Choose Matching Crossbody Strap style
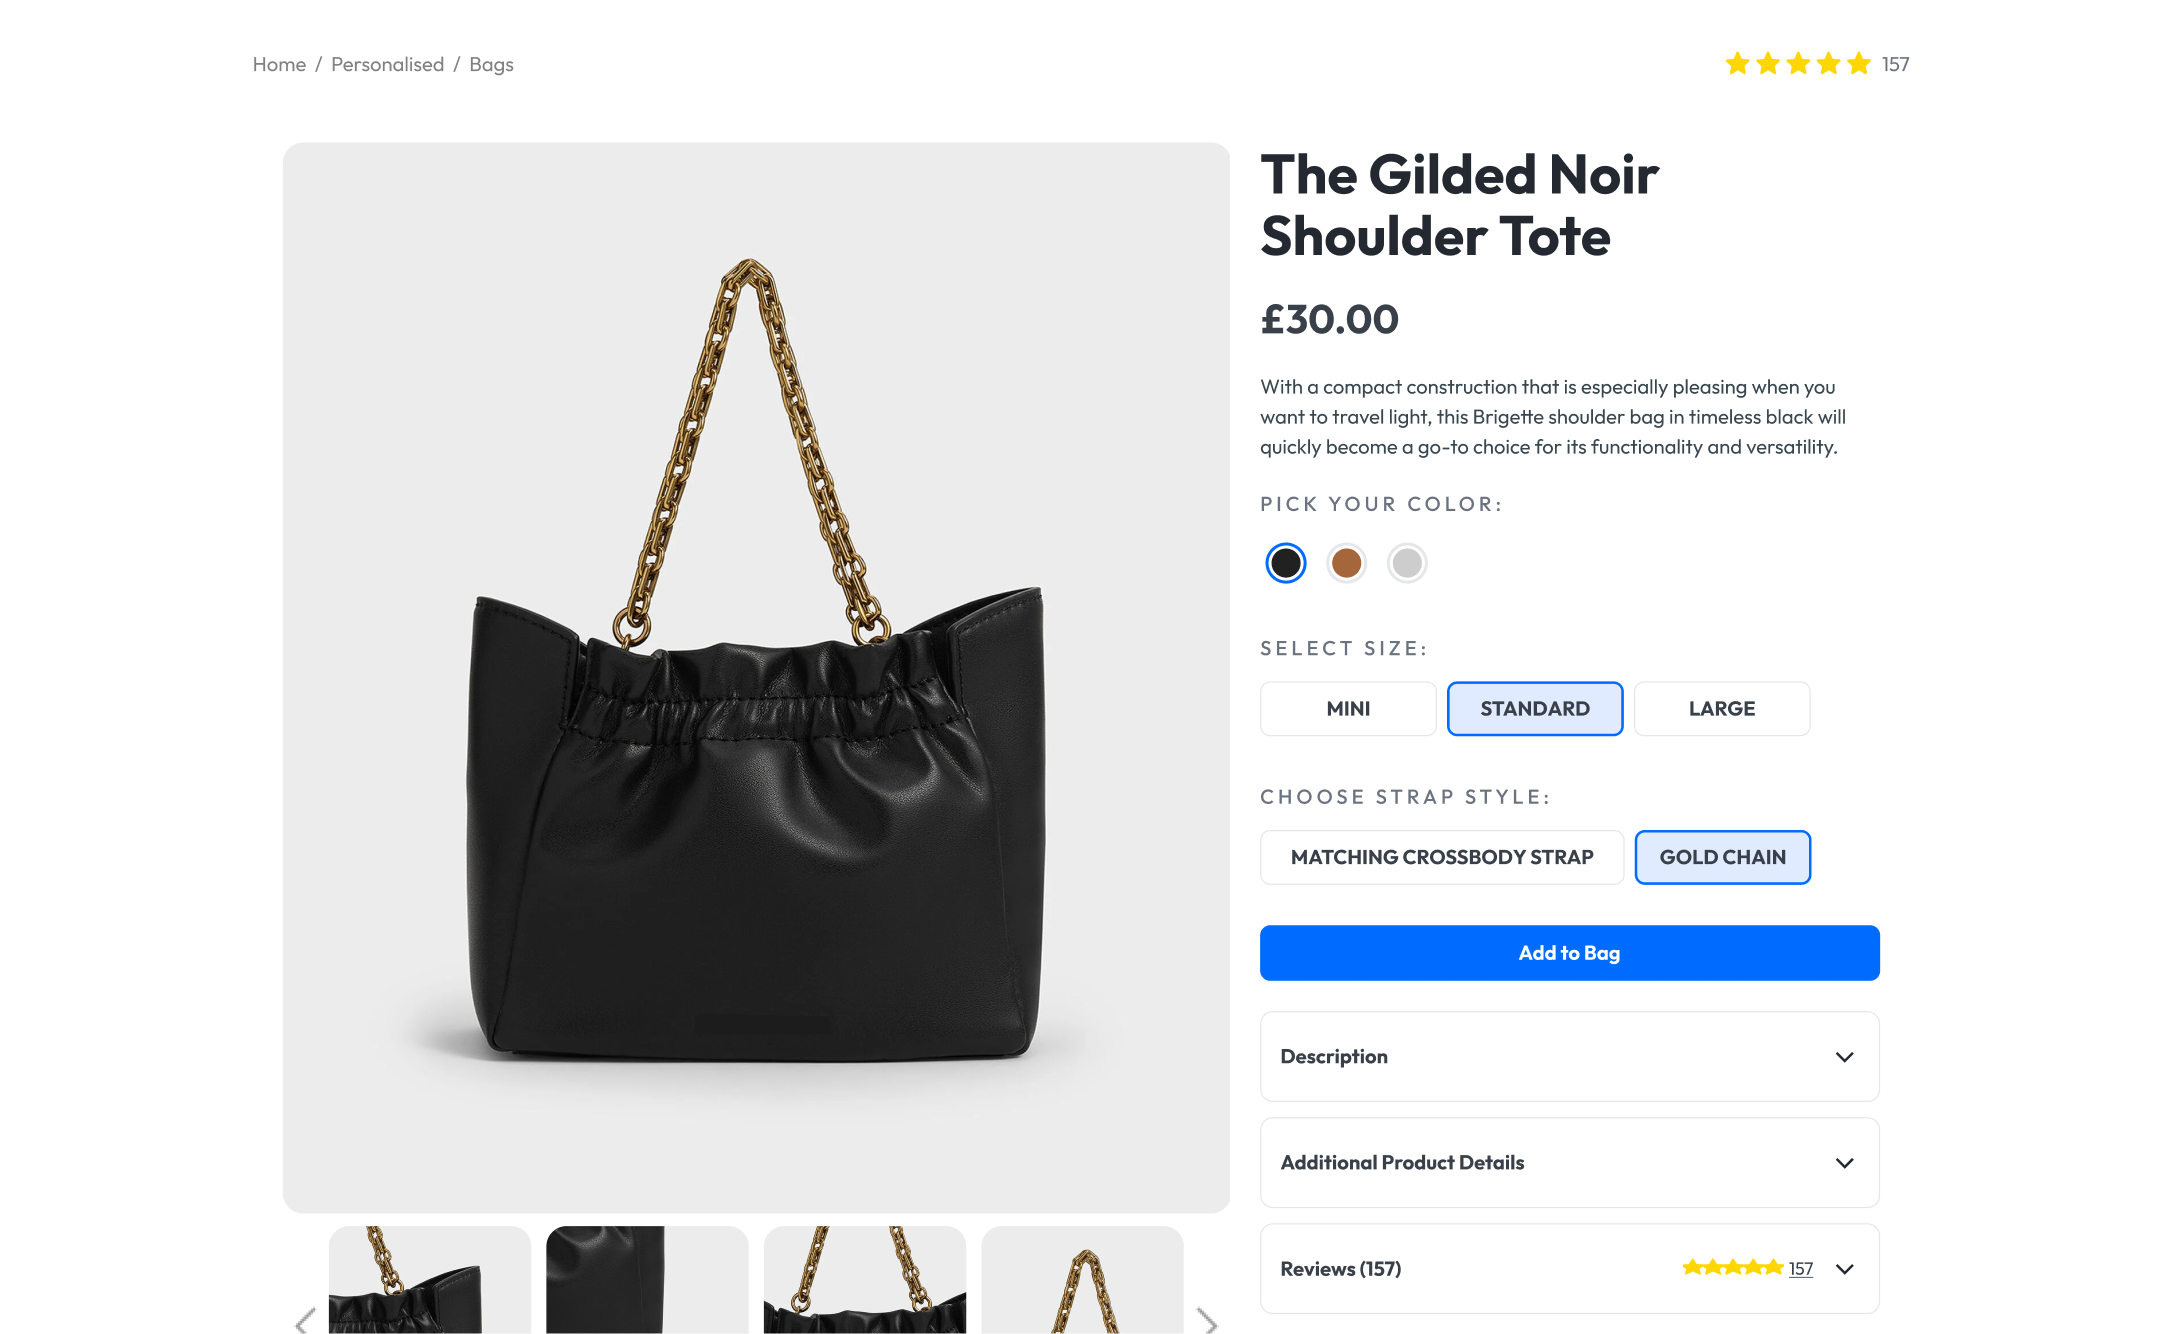 pyautogui.click(x=1442, y=857)
